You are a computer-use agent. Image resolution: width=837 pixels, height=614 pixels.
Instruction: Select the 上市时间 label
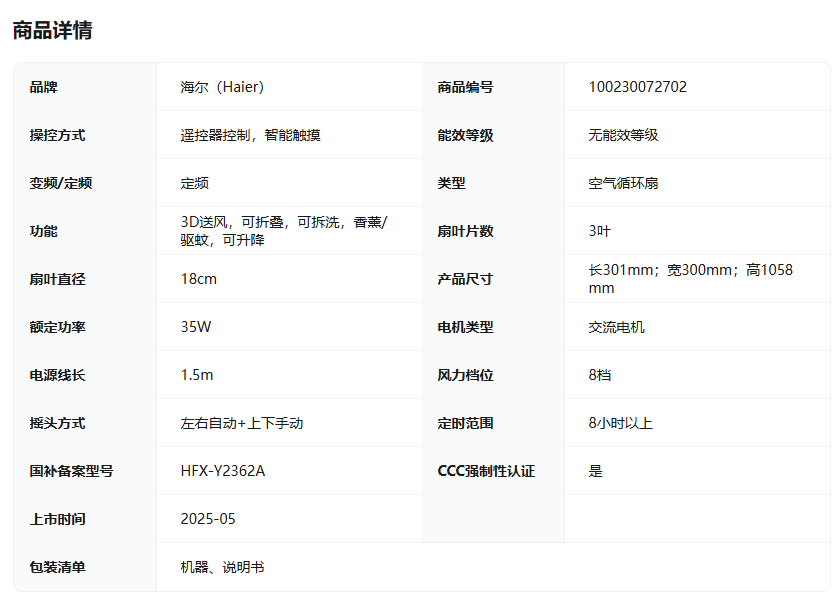pyautogui.click(x=57, y=519)
